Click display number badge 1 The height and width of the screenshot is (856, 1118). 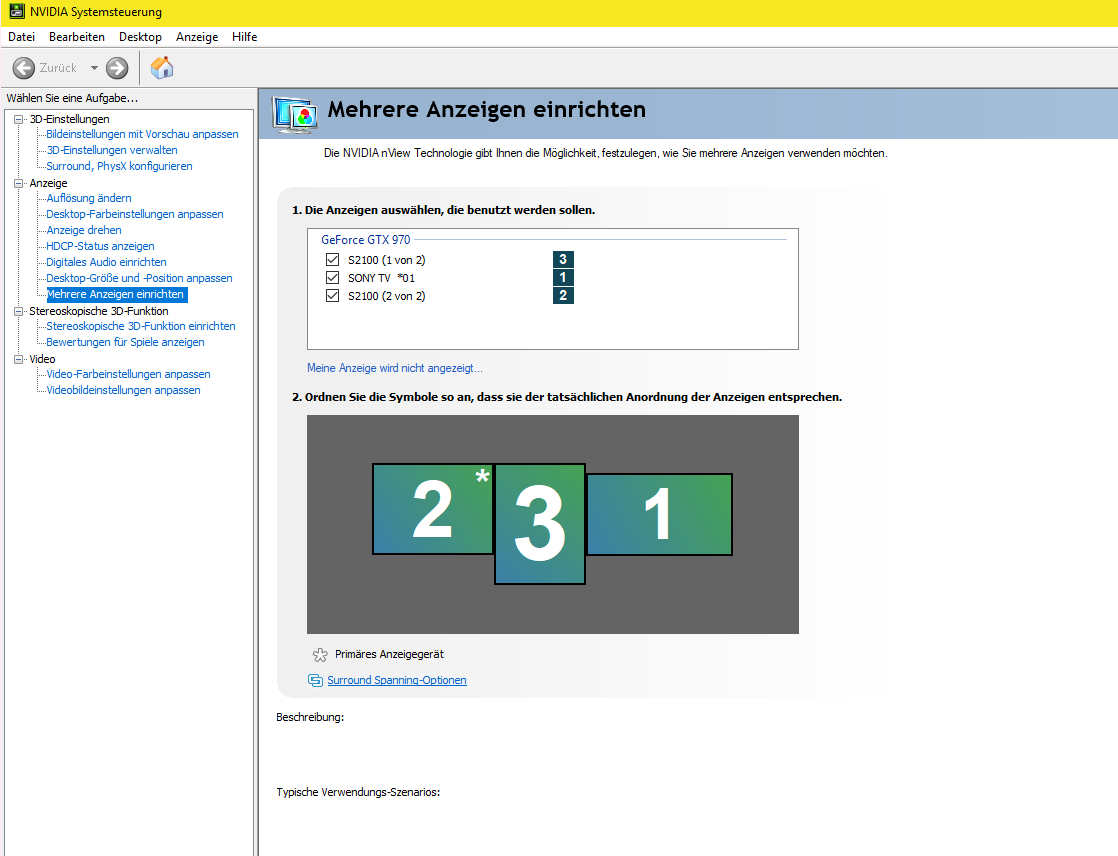tap(563, 277)
